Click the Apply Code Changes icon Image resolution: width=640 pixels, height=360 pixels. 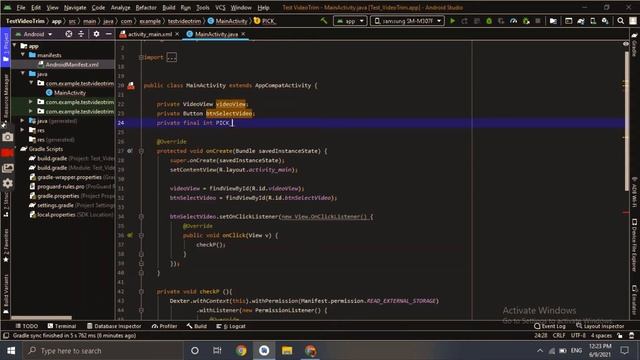coord(476,21)
